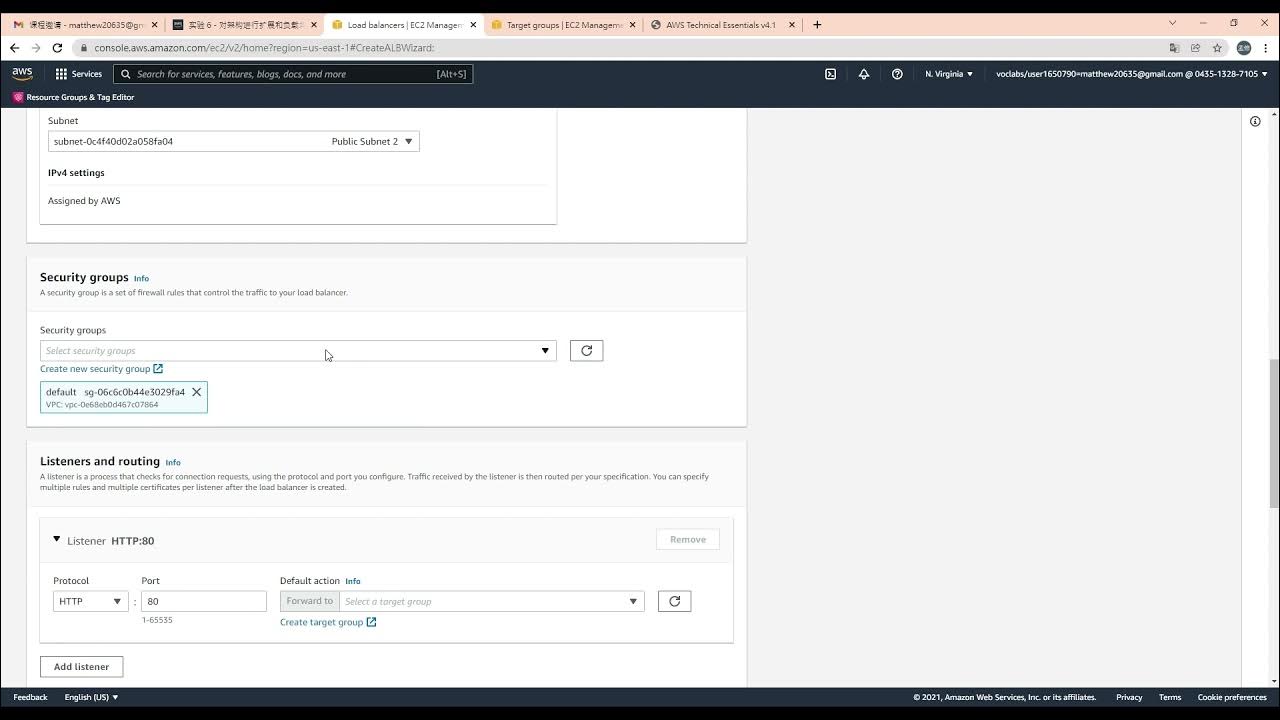The image size is (1280, 720).
Task: Switch to Target groups EC2 tab
Action: tap(563, 25)
